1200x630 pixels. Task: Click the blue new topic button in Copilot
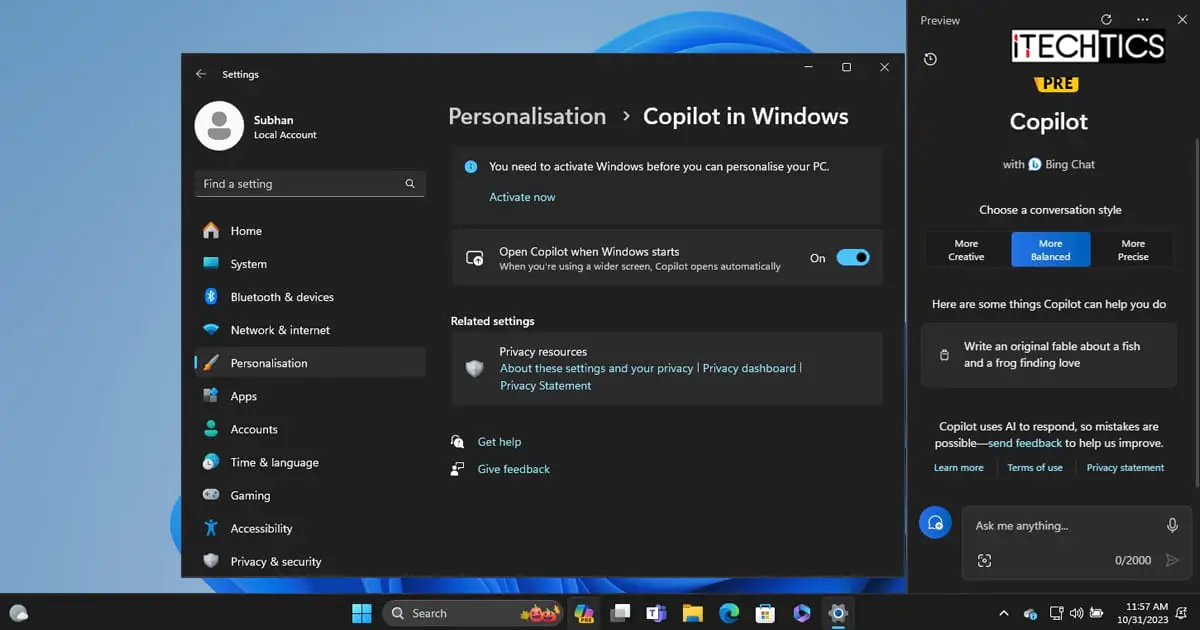pyautogui.click(x=935, y=522)
